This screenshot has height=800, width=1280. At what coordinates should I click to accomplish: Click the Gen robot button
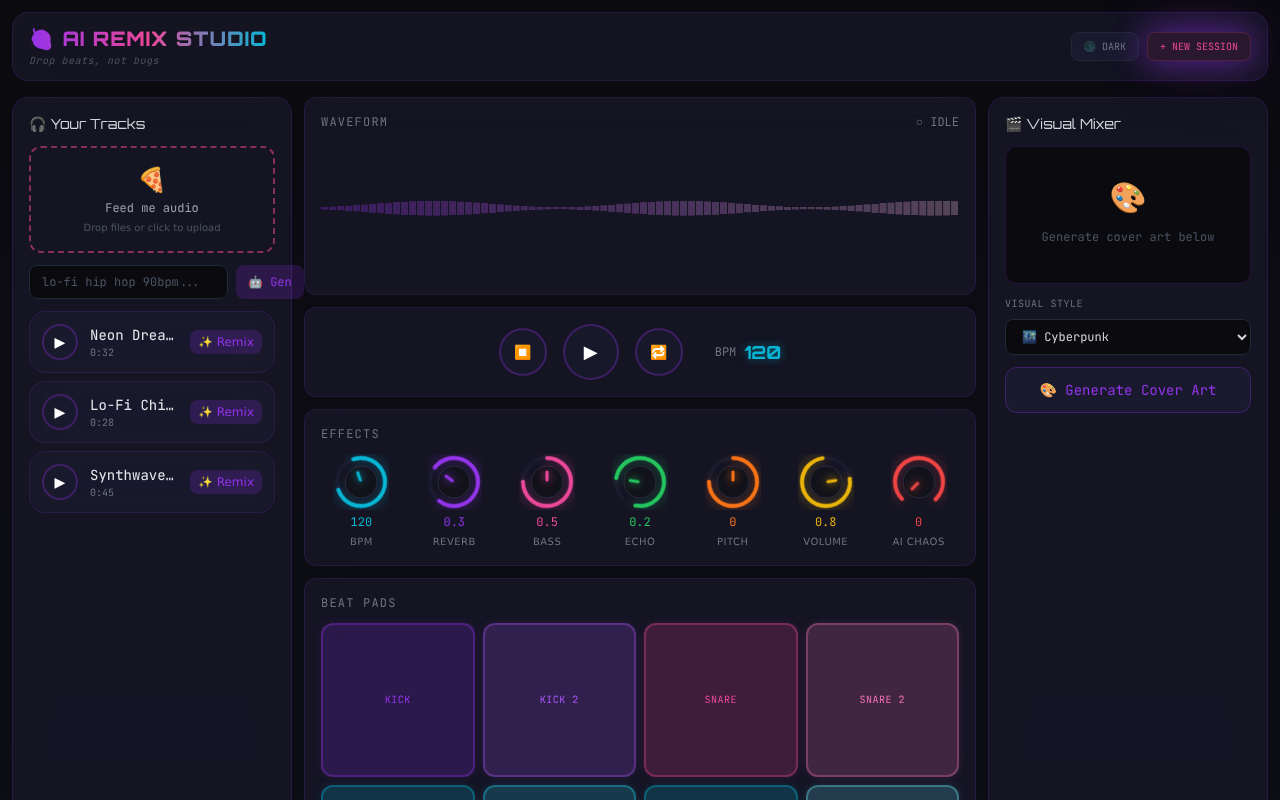coord(270,282)
